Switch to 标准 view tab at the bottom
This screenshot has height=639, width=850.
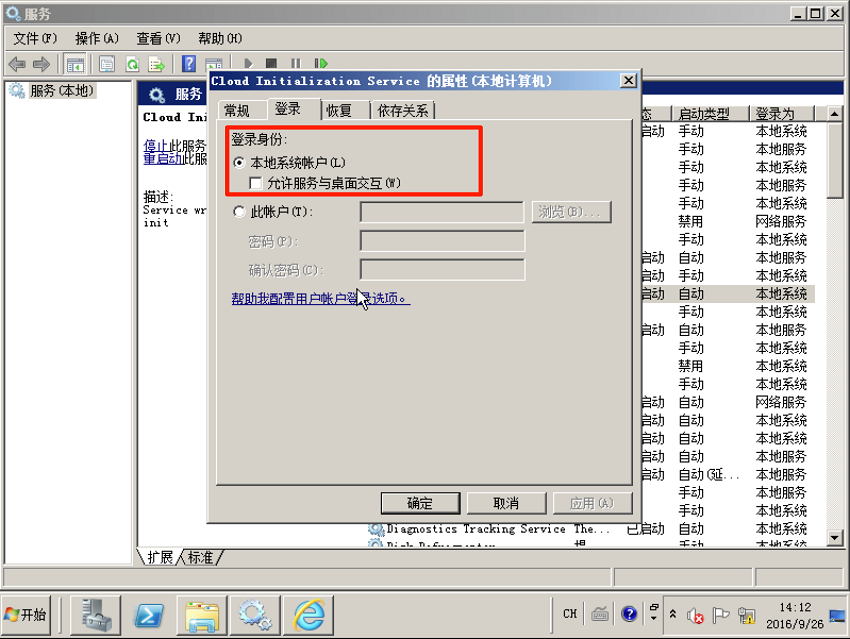(x=201, y=557)
